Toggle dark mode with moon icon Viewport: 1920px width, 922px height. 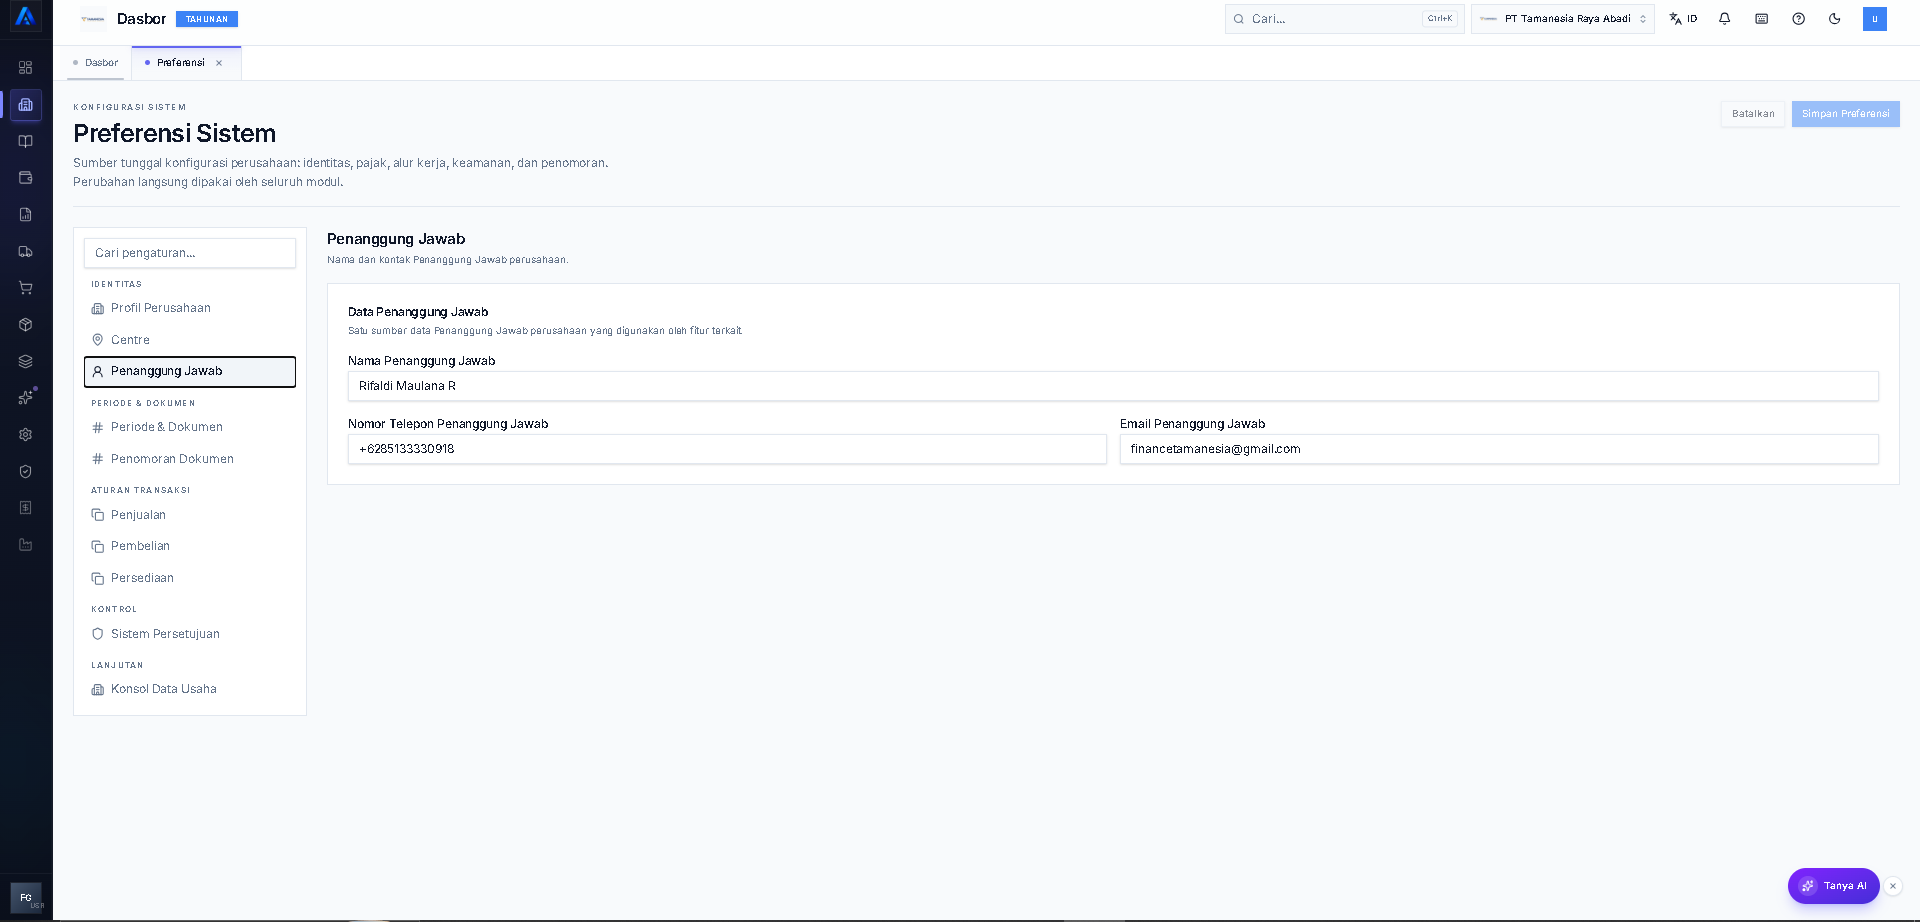(x=1835, y=19)
